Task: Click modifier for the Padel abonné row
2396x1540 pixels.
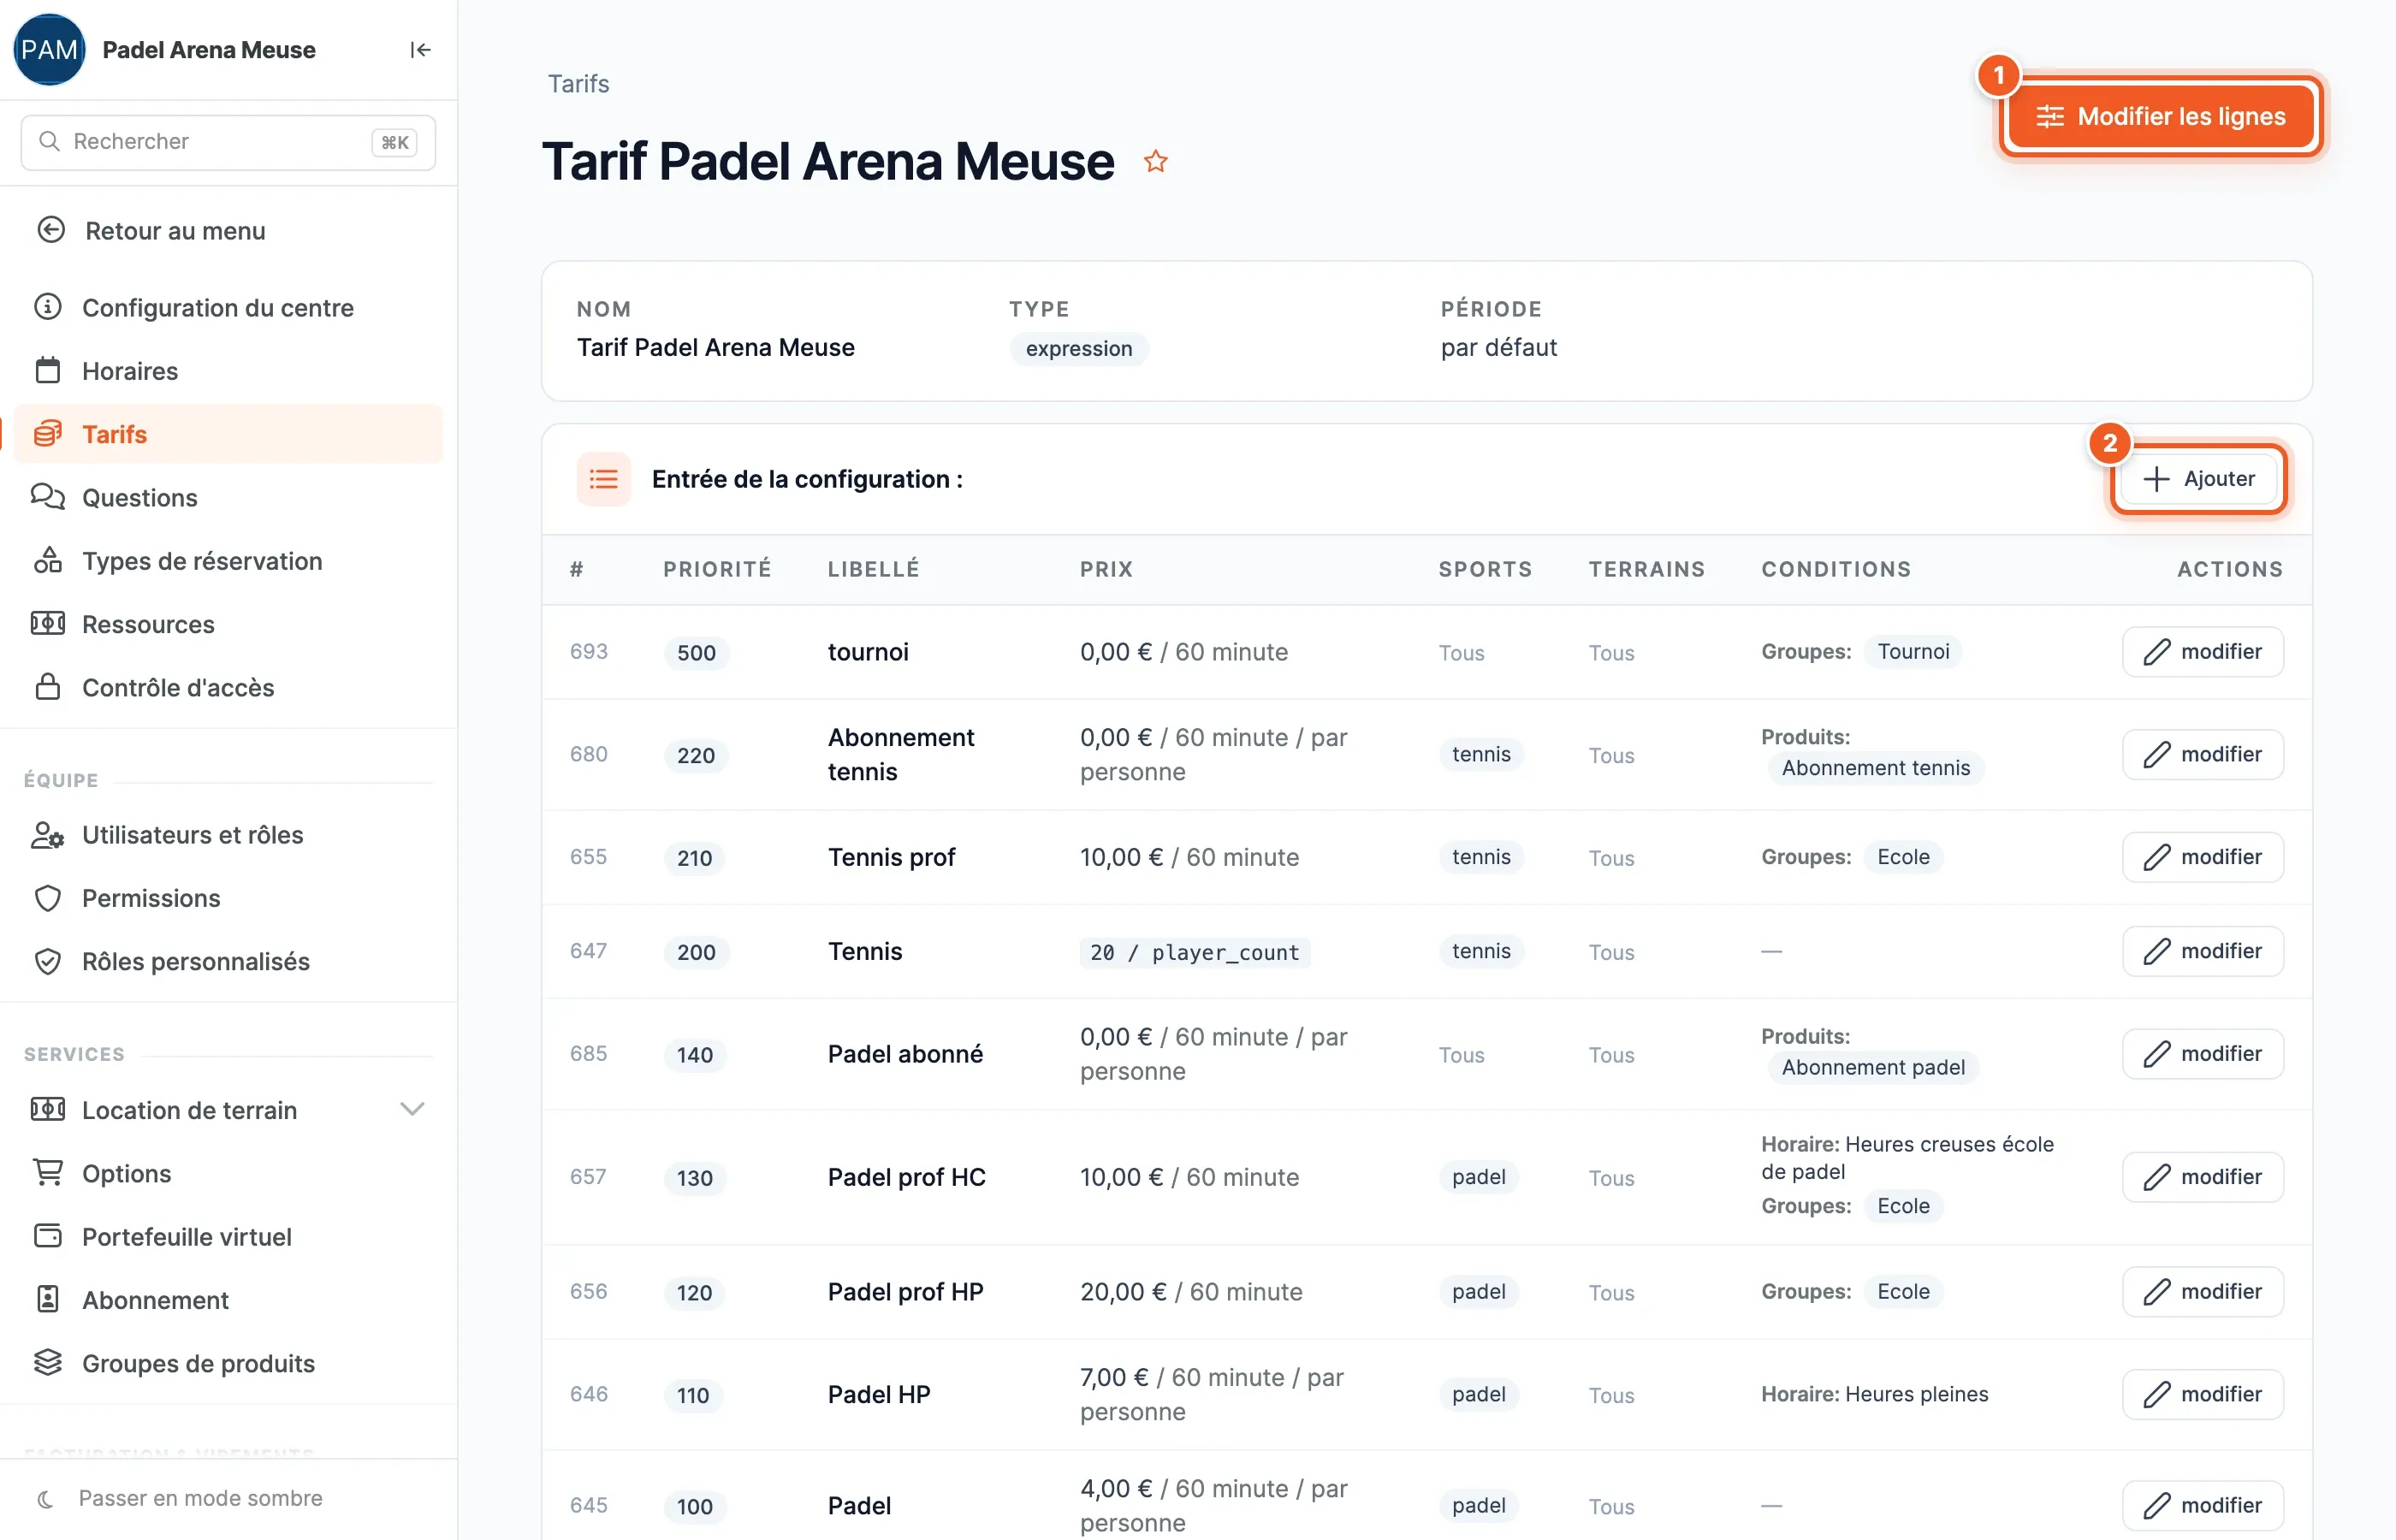Action: click(2203, 1054)
